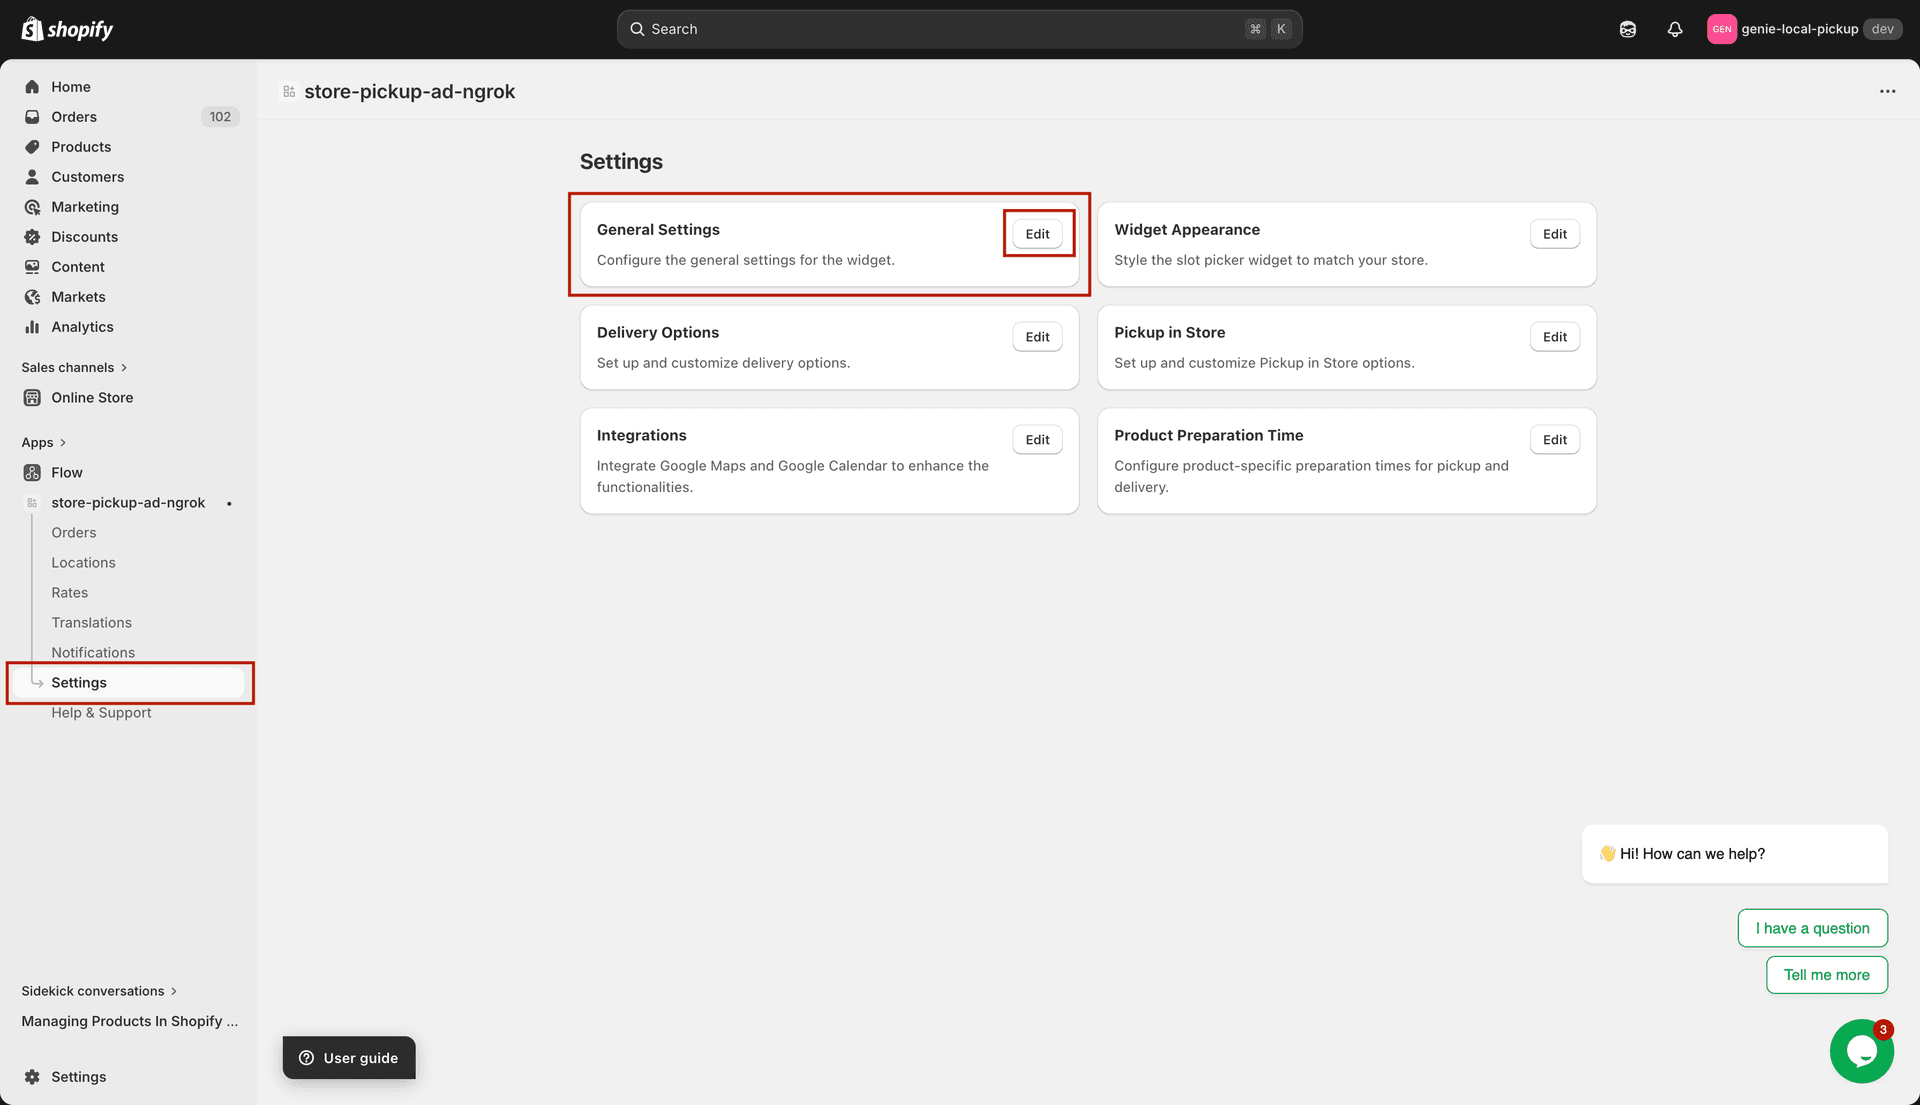1920x1105 pixels.
Task: Open notifications via the bell icon
Action: click(1675, 29)
